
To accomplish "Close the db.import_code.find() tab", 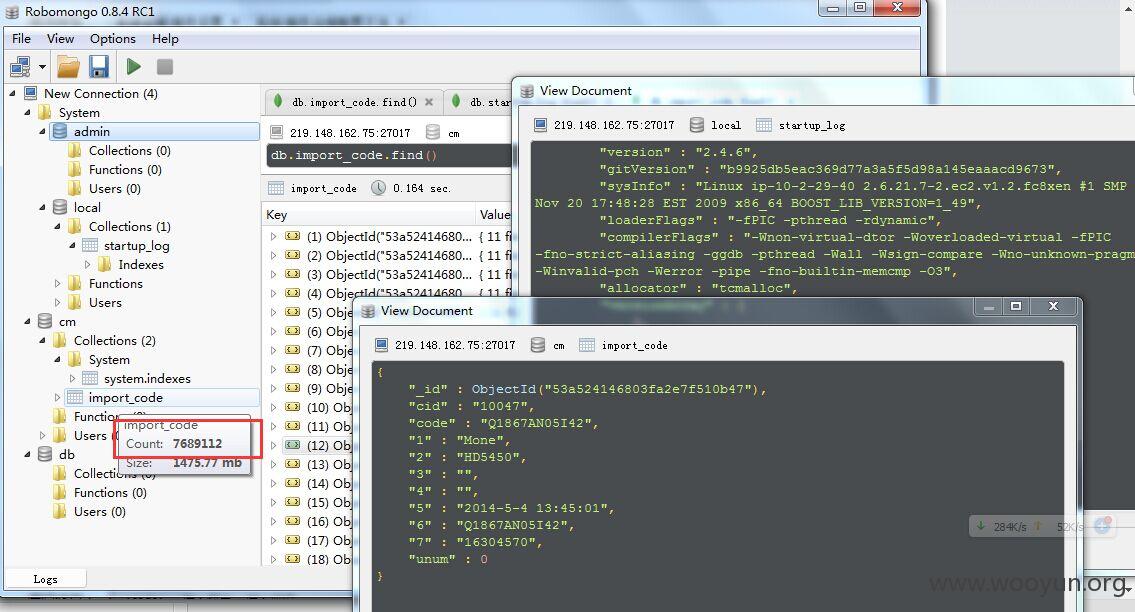I will (429, 102).
